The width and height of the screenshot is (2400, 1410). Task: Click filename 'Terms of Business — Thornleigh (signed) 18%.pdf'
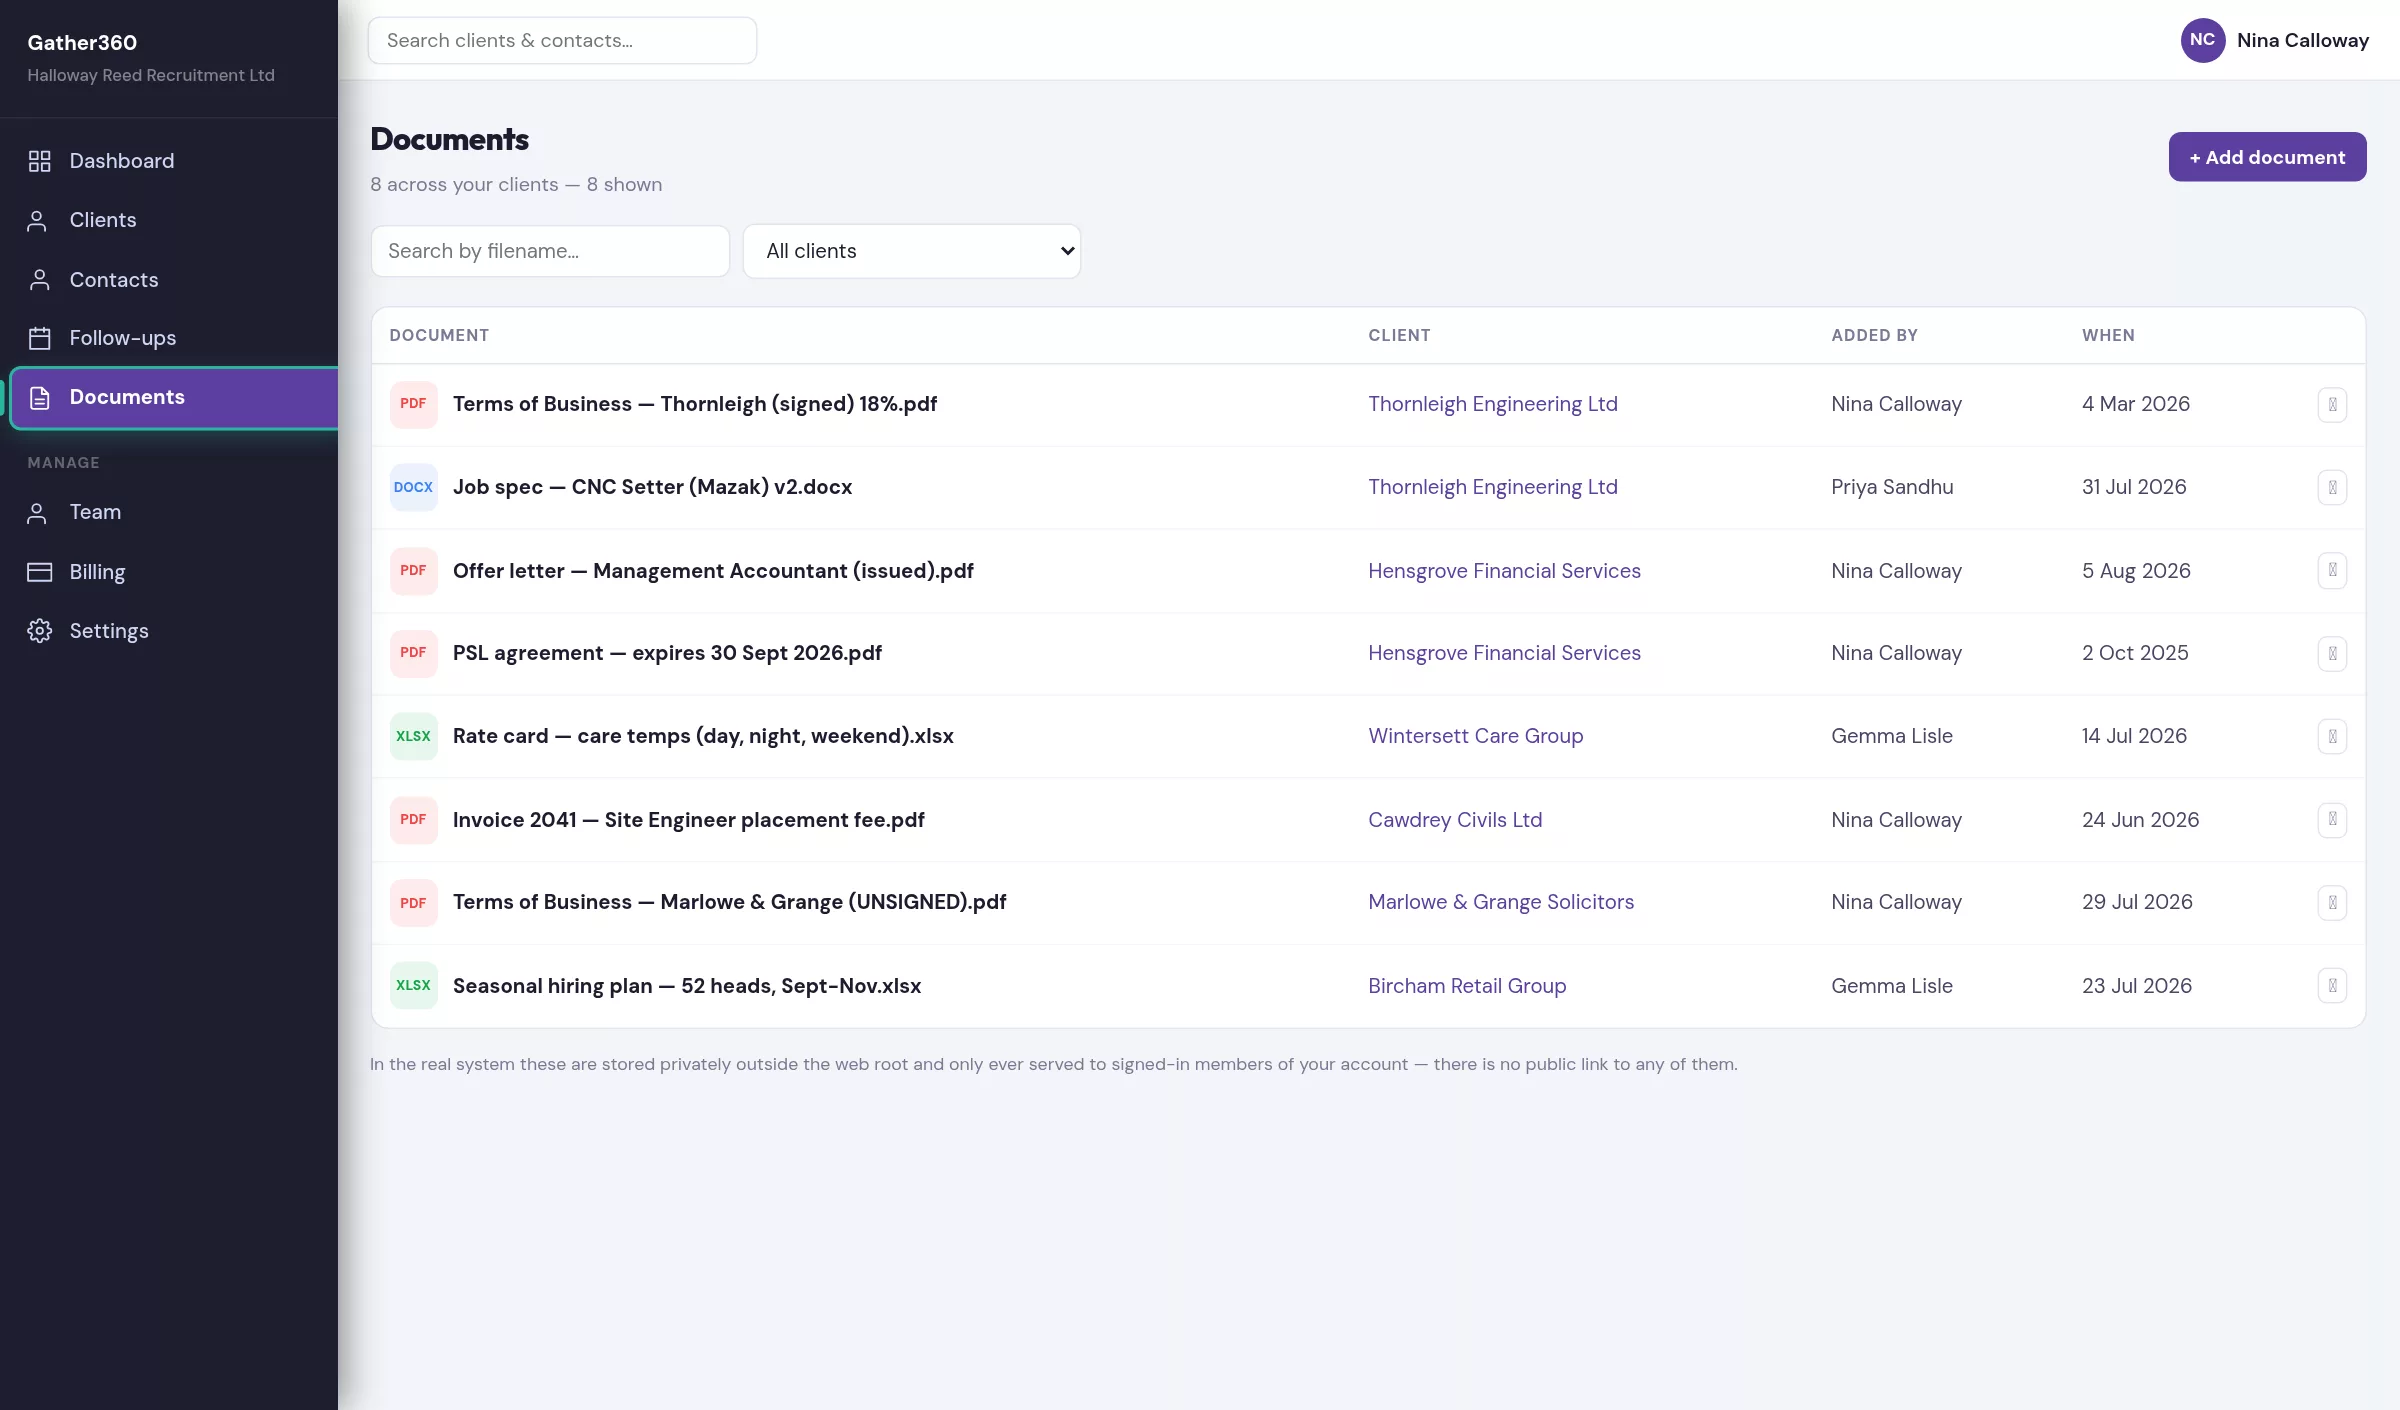(695, 404)
